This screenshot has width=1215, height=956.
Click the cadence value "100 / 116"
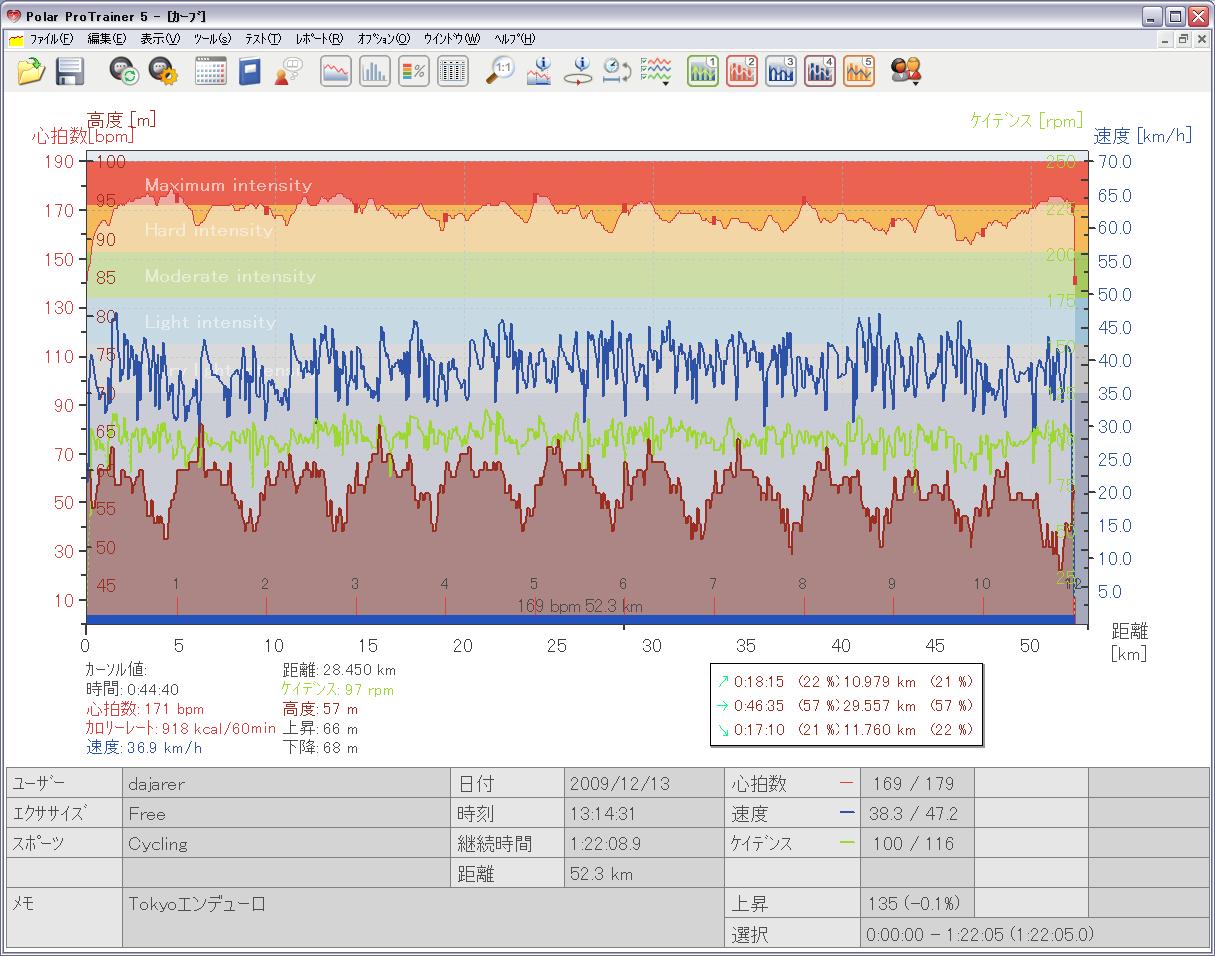[x=914, y=843]
